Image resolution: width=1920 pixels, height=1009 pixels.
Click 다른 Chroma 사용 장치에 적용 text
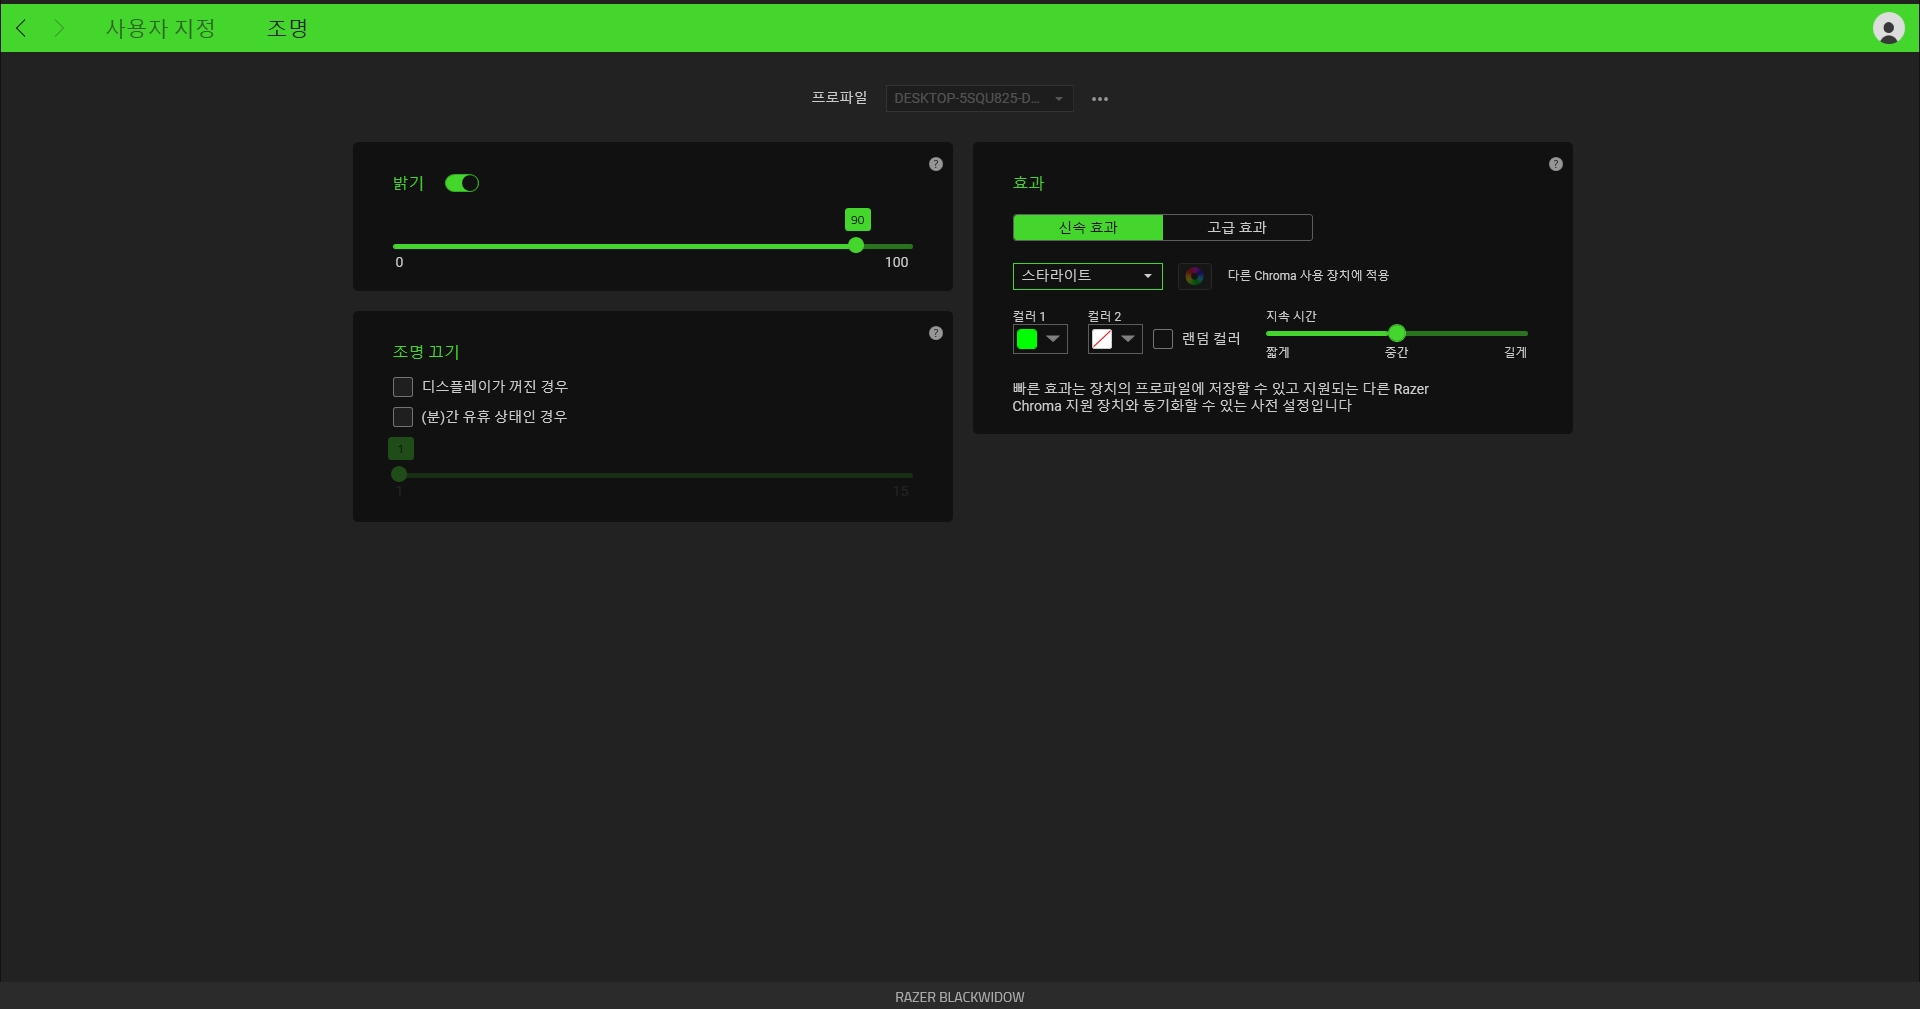click(1308, 276)
